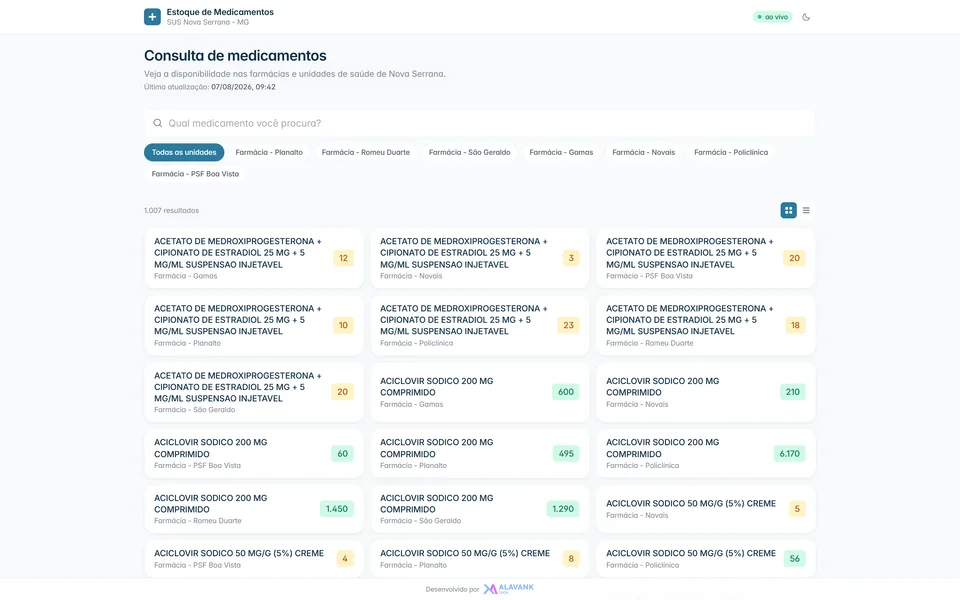Click the Alavank logo in footer
This screenshot has height=600, width=960.
click(509, 589)
